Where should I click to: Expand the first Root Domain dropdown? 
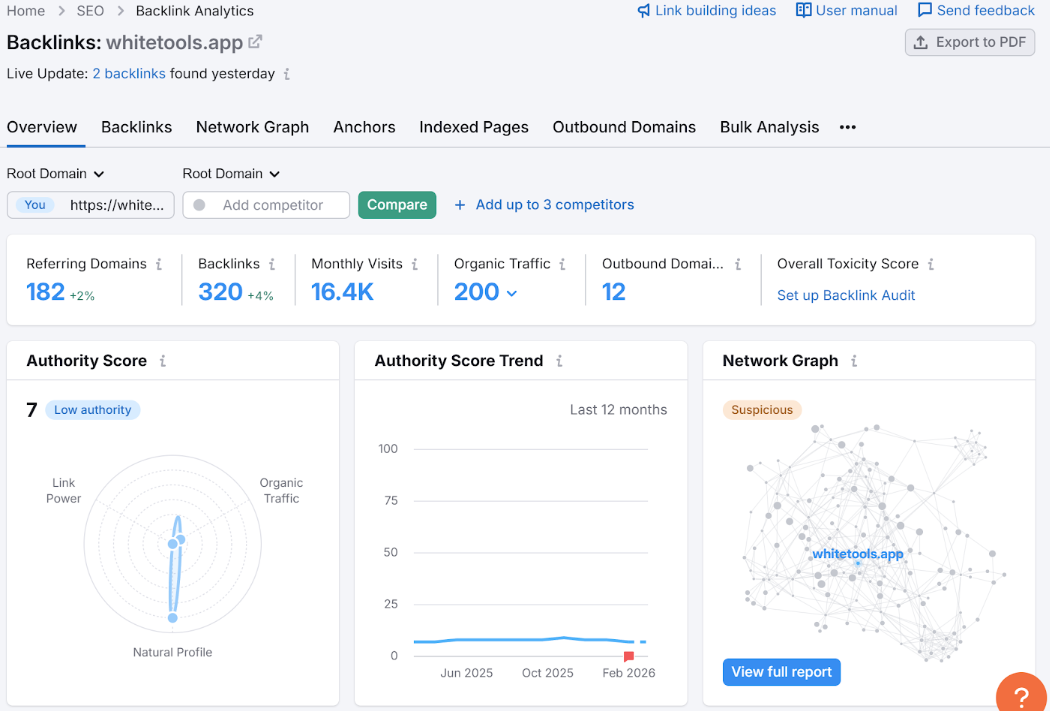[x=56, y=174]
